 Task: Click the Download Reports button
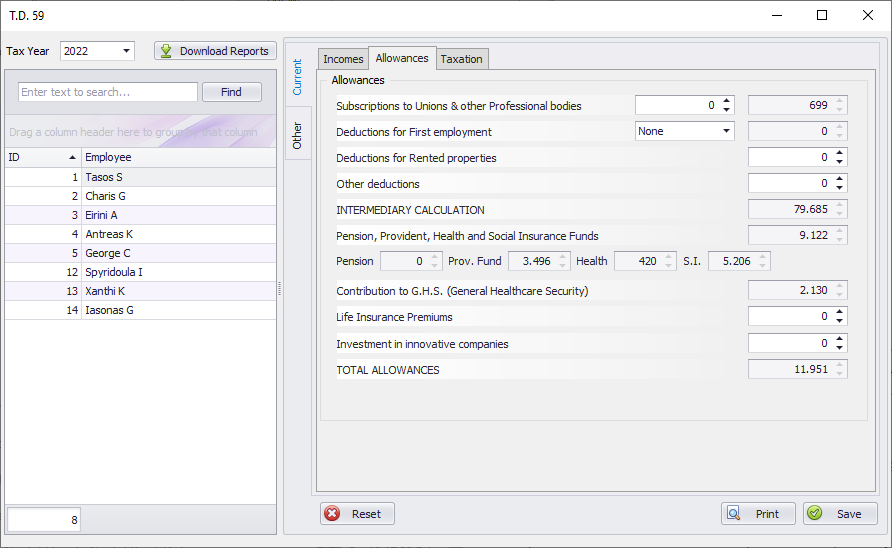215,51
